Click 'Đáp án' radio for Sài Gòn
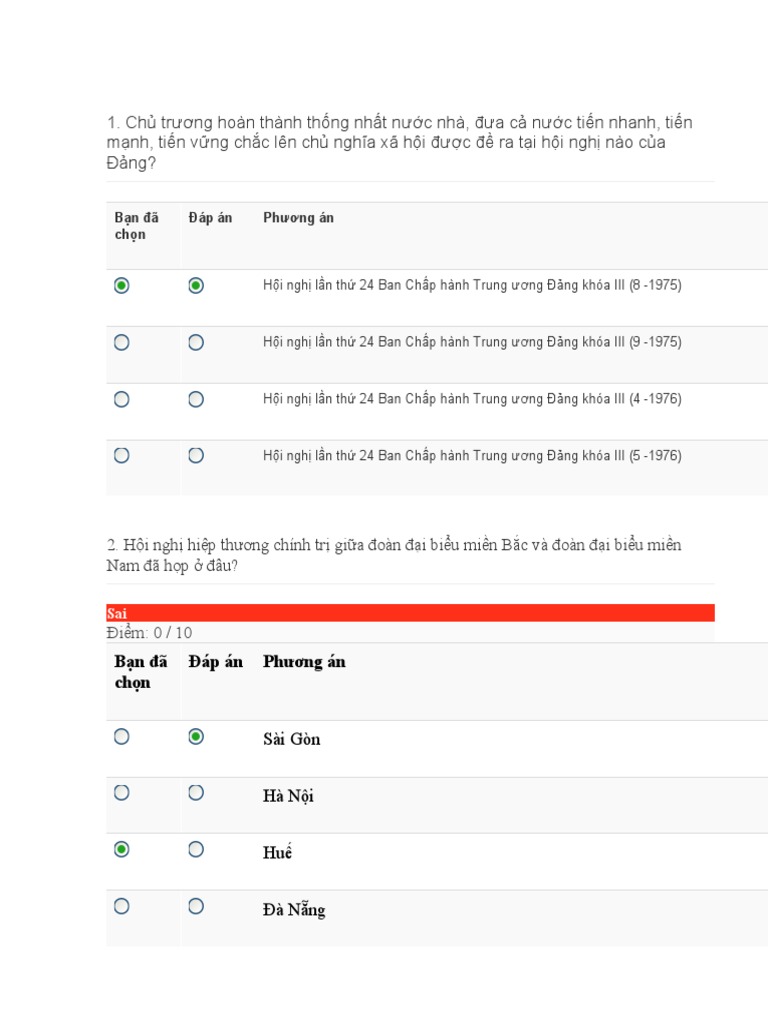The height and width of the screenshot is (1024, 768). [196, 737]
